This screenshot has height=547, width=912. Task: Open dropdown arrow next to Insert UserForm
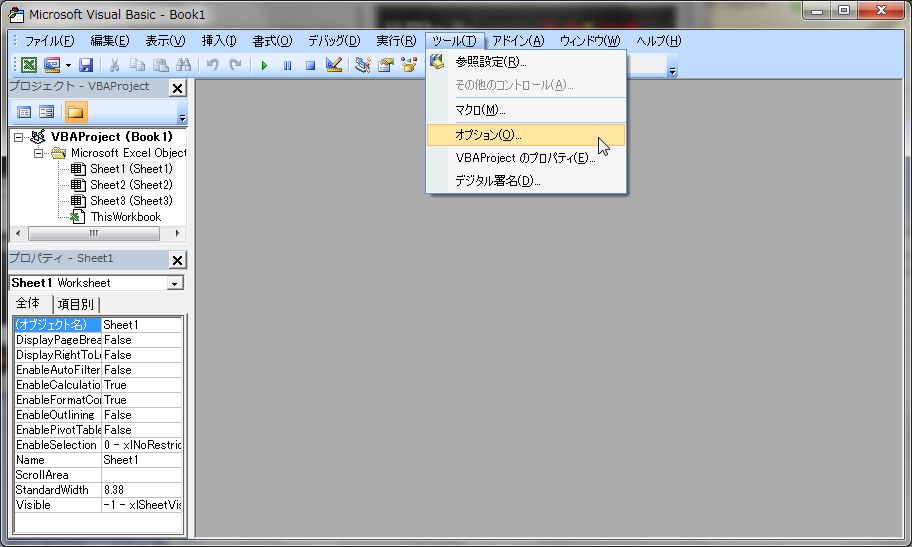pos(68,65)
